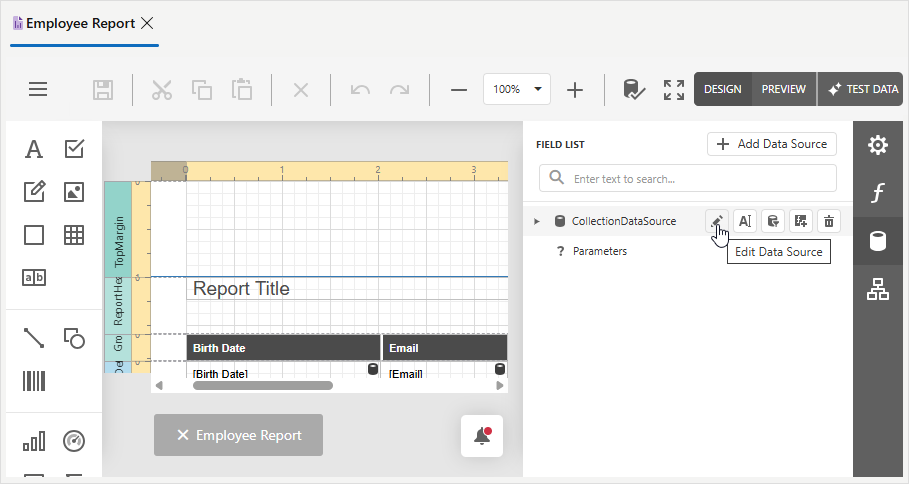Remove CollectionDataSource with trash icon
The width and height of the screenshot is (909, 484).
tap(829, 221)
